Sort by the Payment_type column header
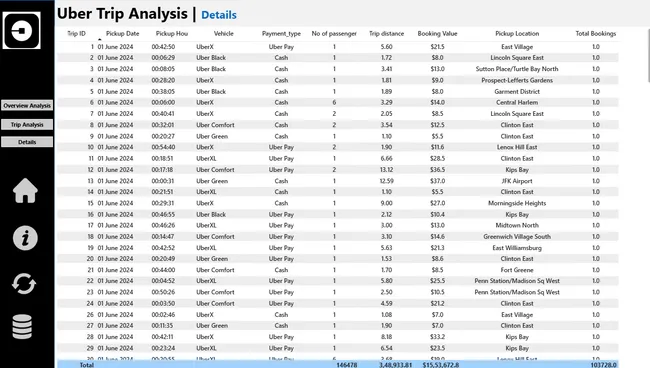This screenshot has width=650, height=368. [x=281, y=34]
